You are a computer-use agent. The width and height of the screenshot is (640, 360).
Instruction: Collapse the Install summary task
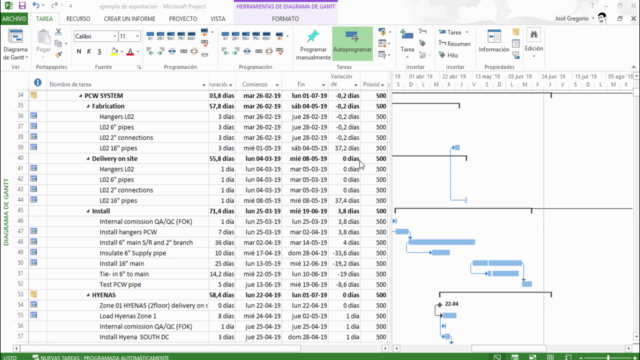(x=88, y=211)
